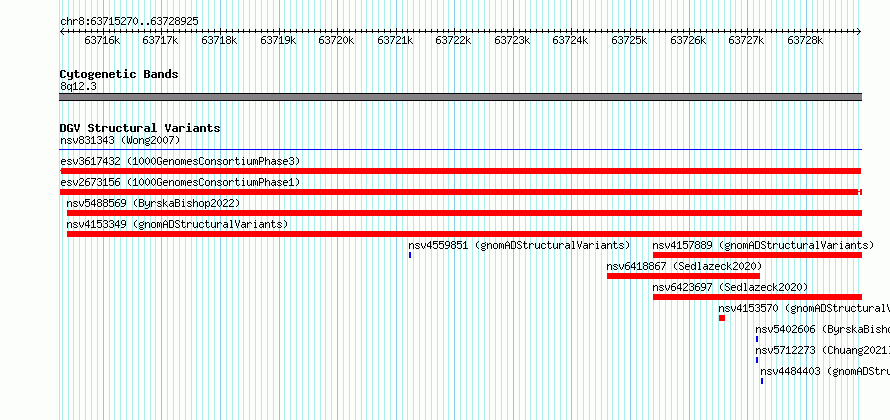Select the red bar for esv2673156
This screenshot has width=890, height=420.
461,192
